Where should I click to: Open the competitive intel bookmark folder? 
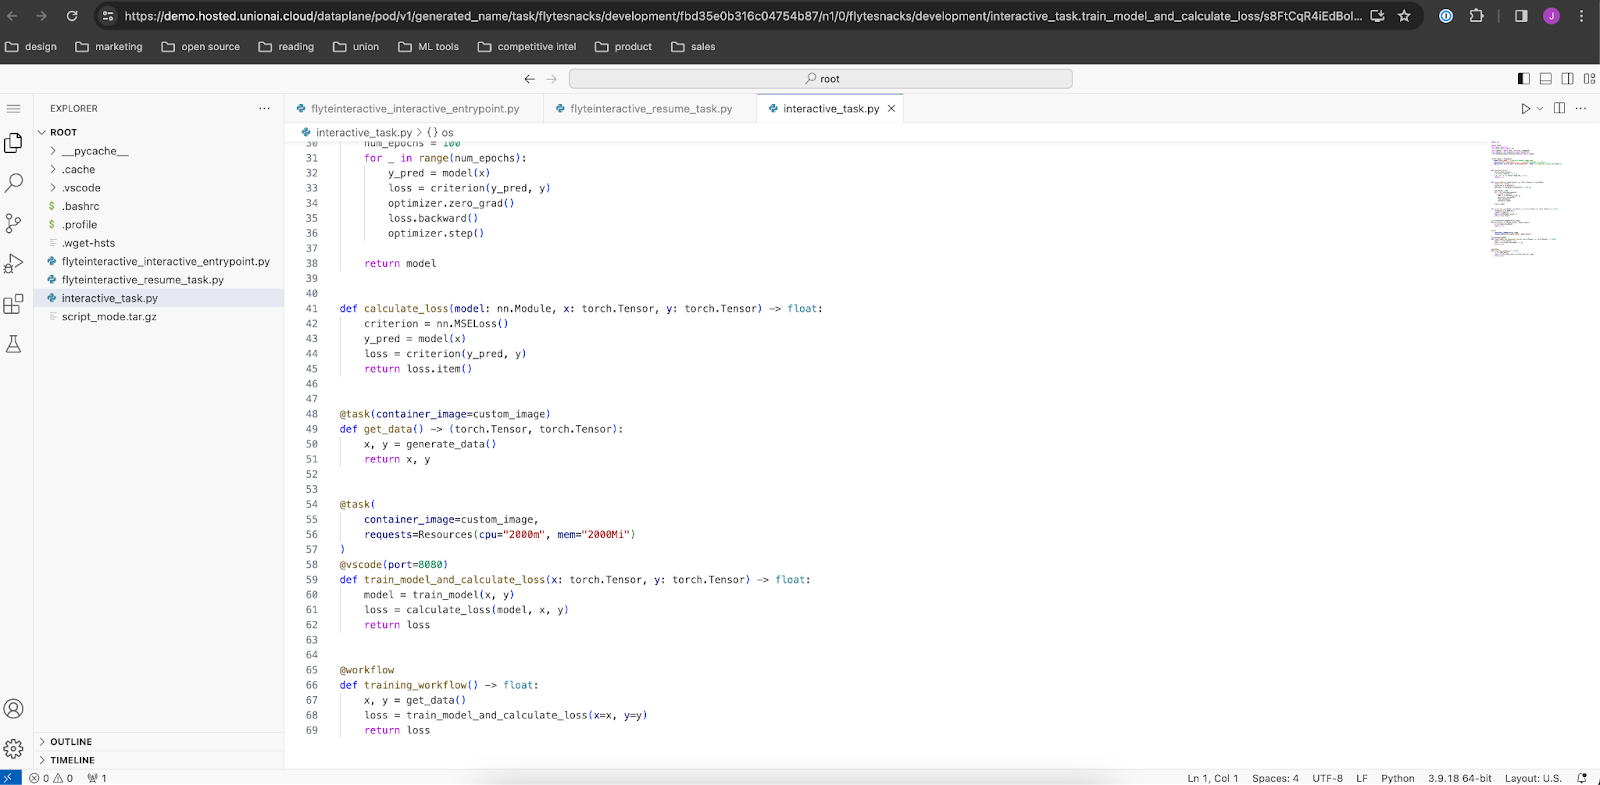tap(527, 47)
